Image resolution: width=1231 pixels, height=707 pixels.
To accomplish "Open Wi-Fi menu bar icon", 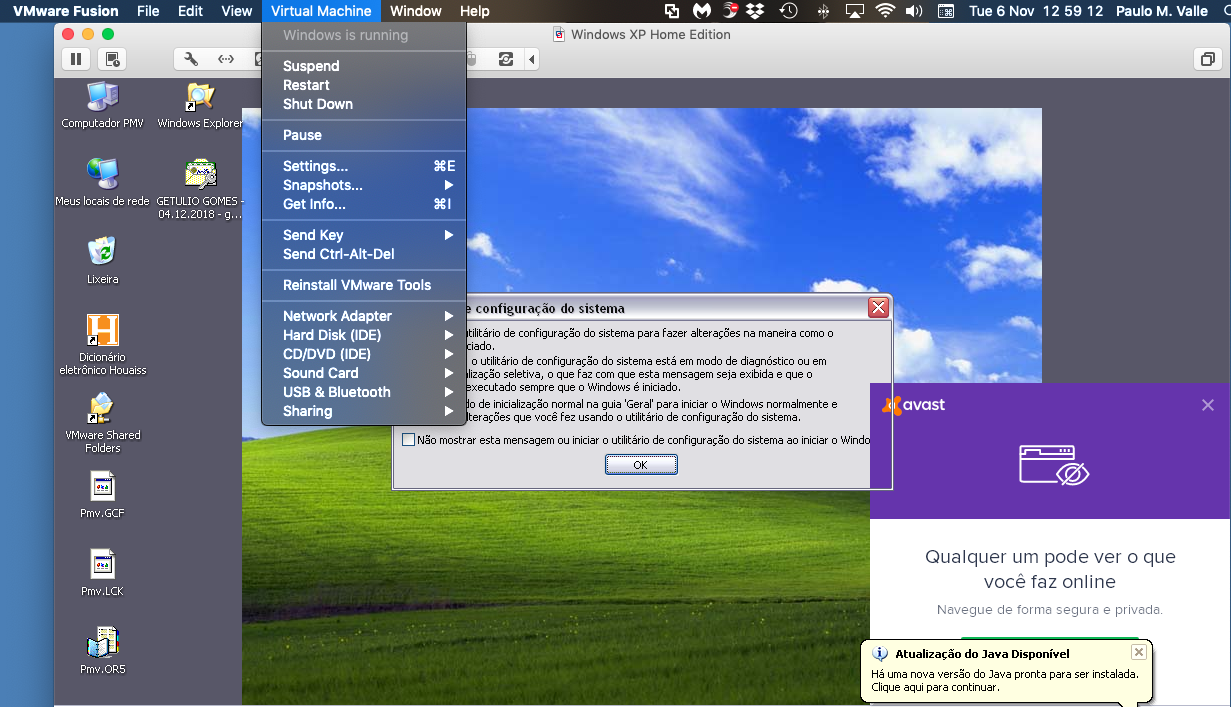I will [x=885, y=11].
